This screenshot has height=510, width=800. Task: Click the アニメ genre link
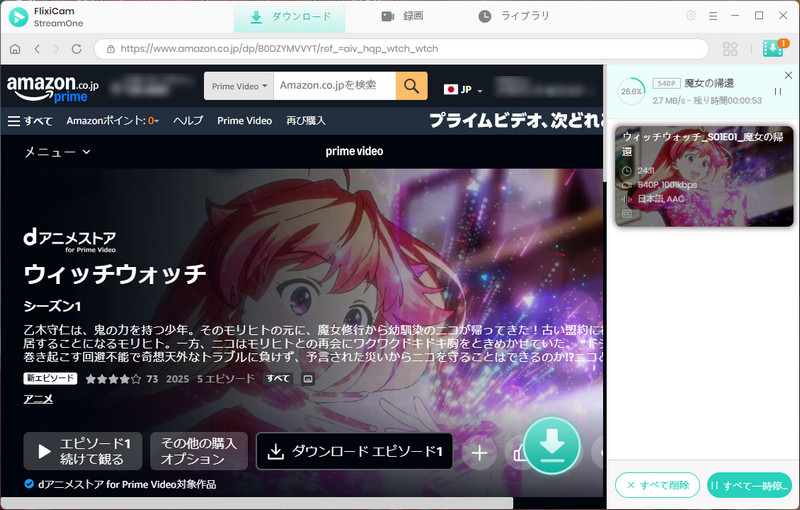click(x=38, y=399)
